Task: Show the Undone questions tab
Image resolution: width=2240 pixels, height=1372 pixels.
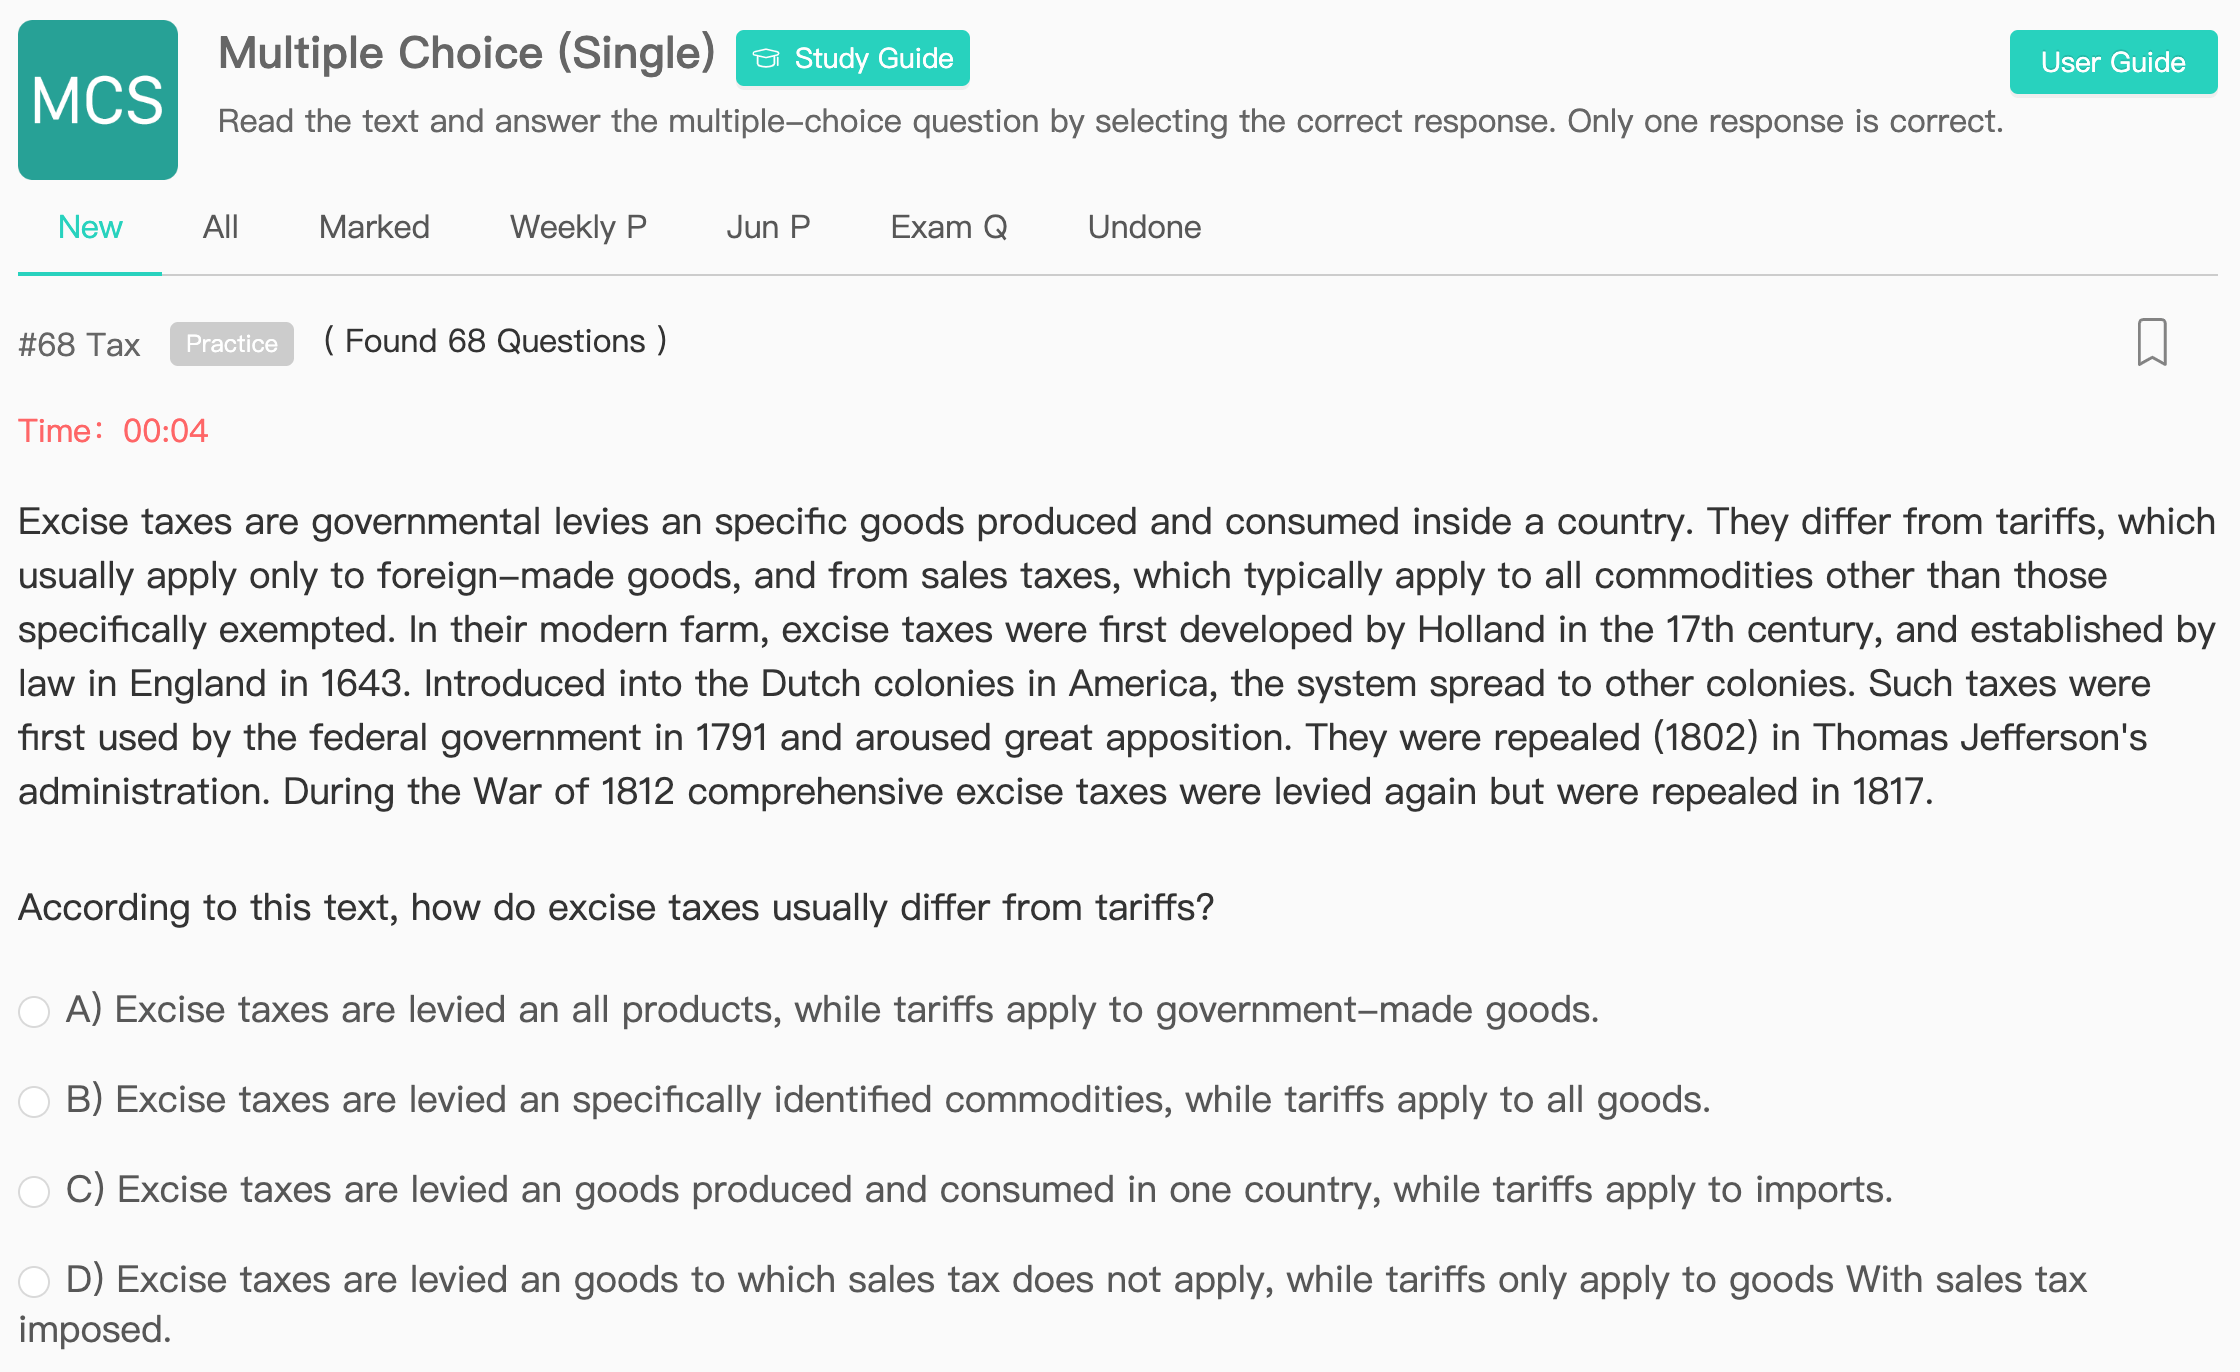Action: pos(1144,227)
